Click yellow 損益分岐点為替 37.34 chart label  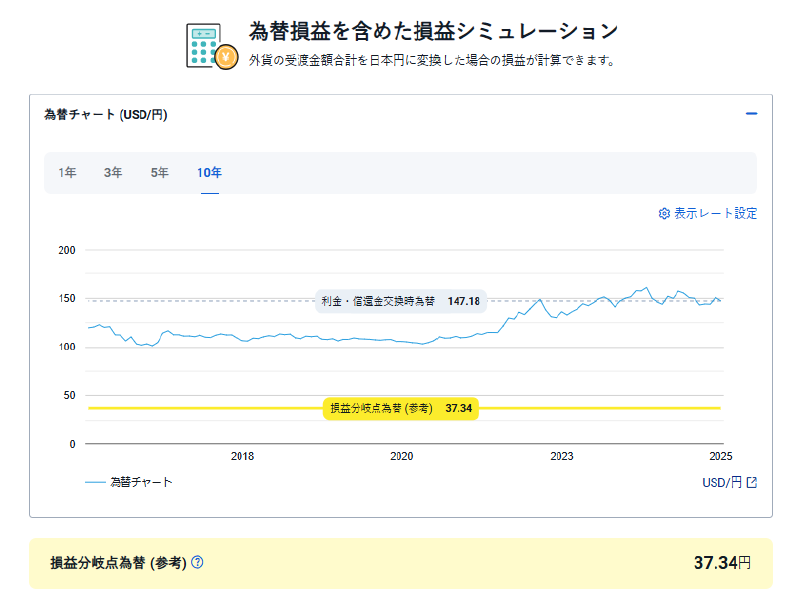tap(401, 408)
